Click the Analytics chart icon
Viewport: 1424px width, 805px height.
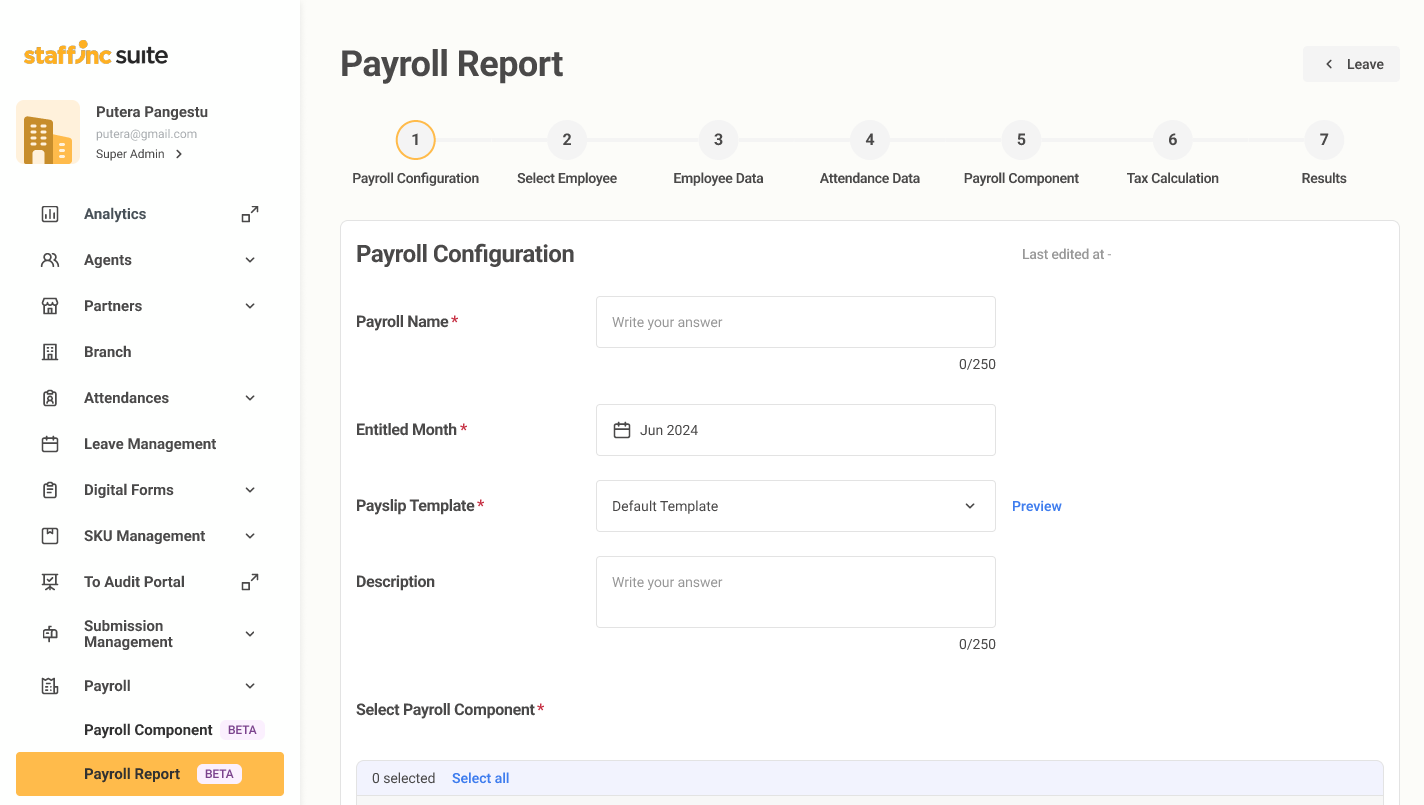pyautogui.click(x=50, y=214)
